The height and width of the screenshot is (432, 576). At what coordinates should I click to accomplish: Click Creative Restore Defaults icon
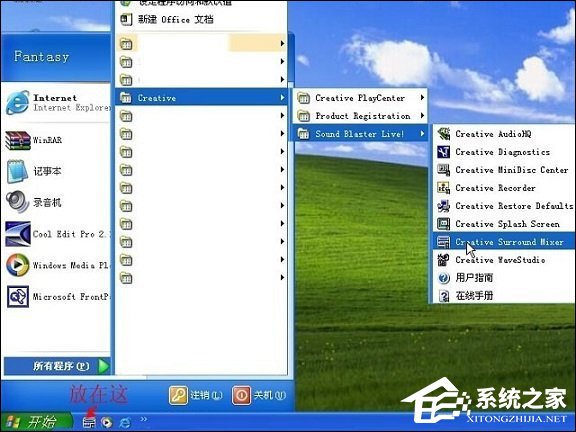point(443,206)
